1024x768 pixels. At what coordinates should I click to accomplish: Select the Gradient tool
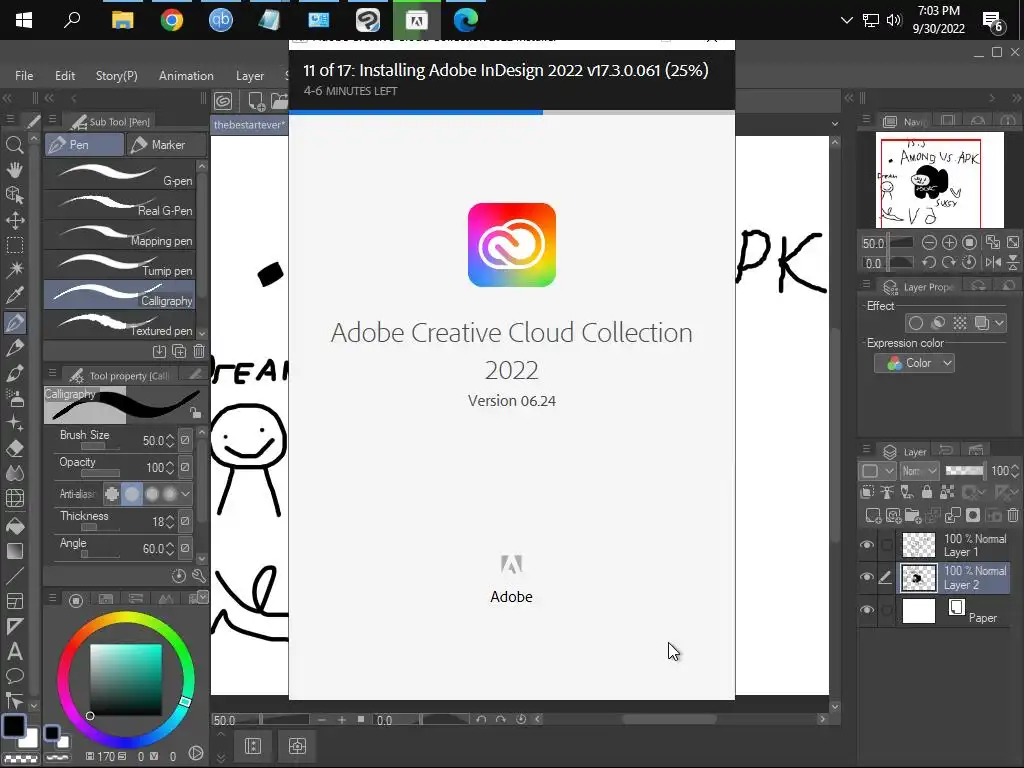coord(14,551)
